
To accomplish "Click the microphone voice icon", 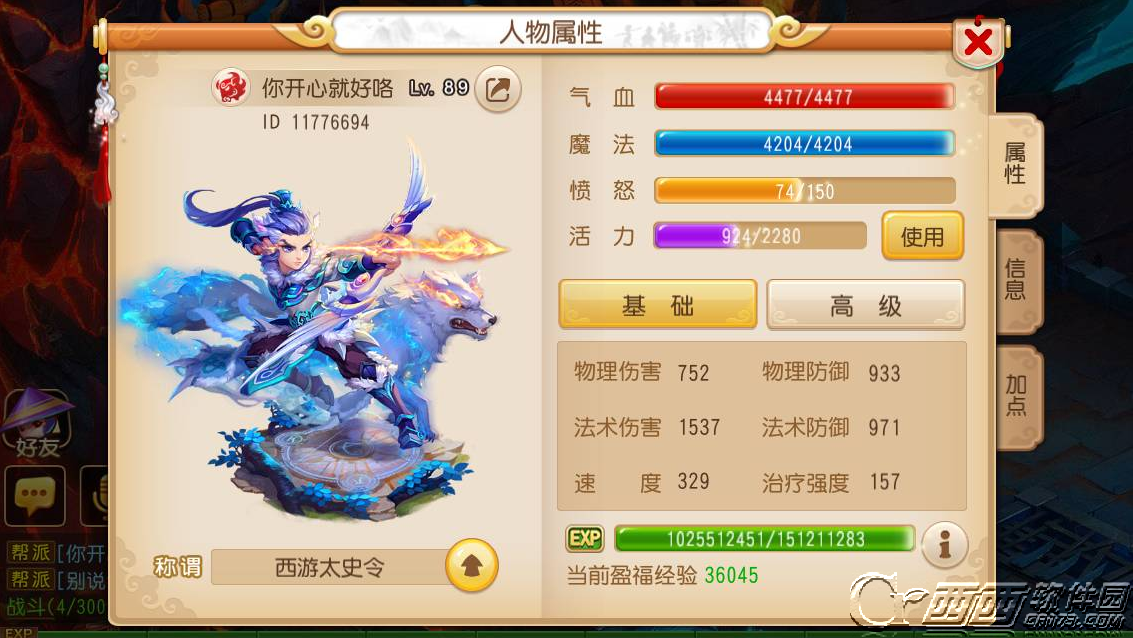I will 95,496.
